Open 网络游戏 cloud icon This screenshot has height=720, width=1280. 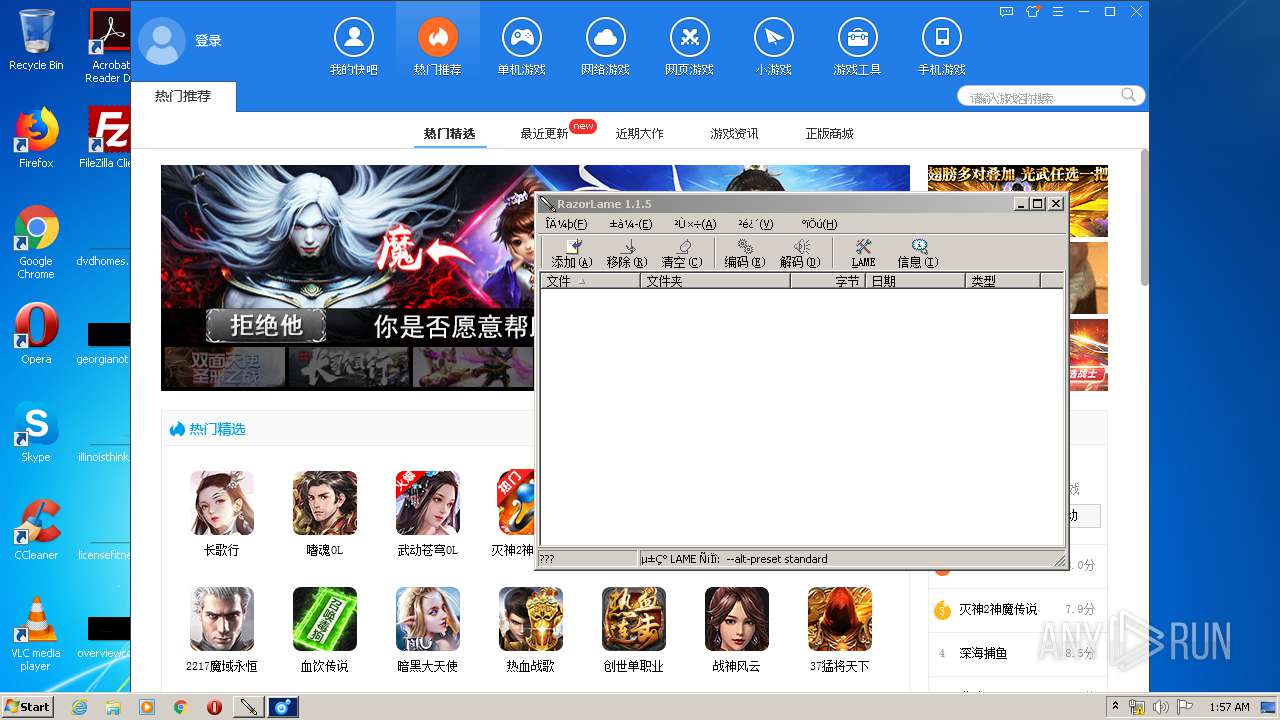tap(605, 38)
